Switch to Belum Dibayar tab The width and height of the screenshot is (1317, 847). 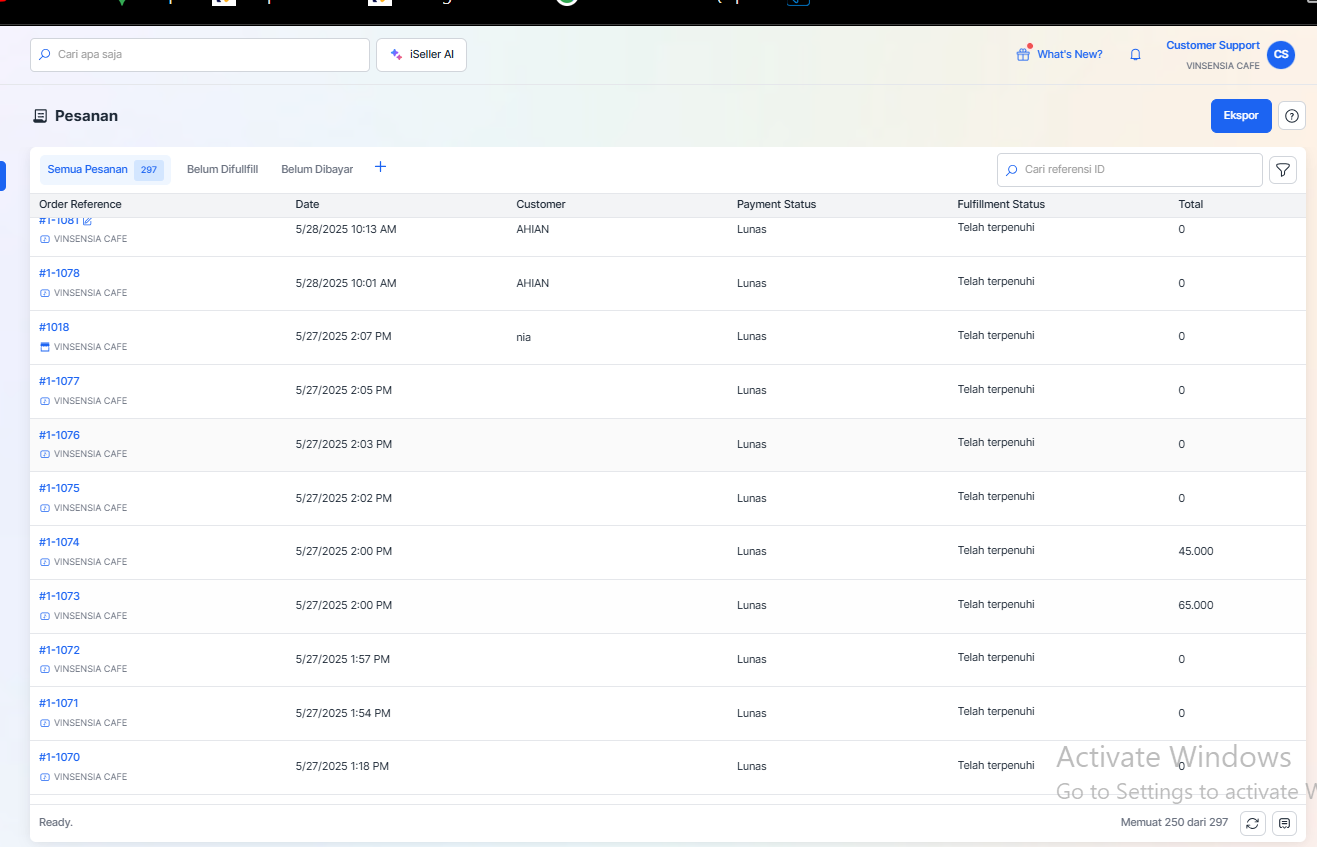click(x=317, y=170)
